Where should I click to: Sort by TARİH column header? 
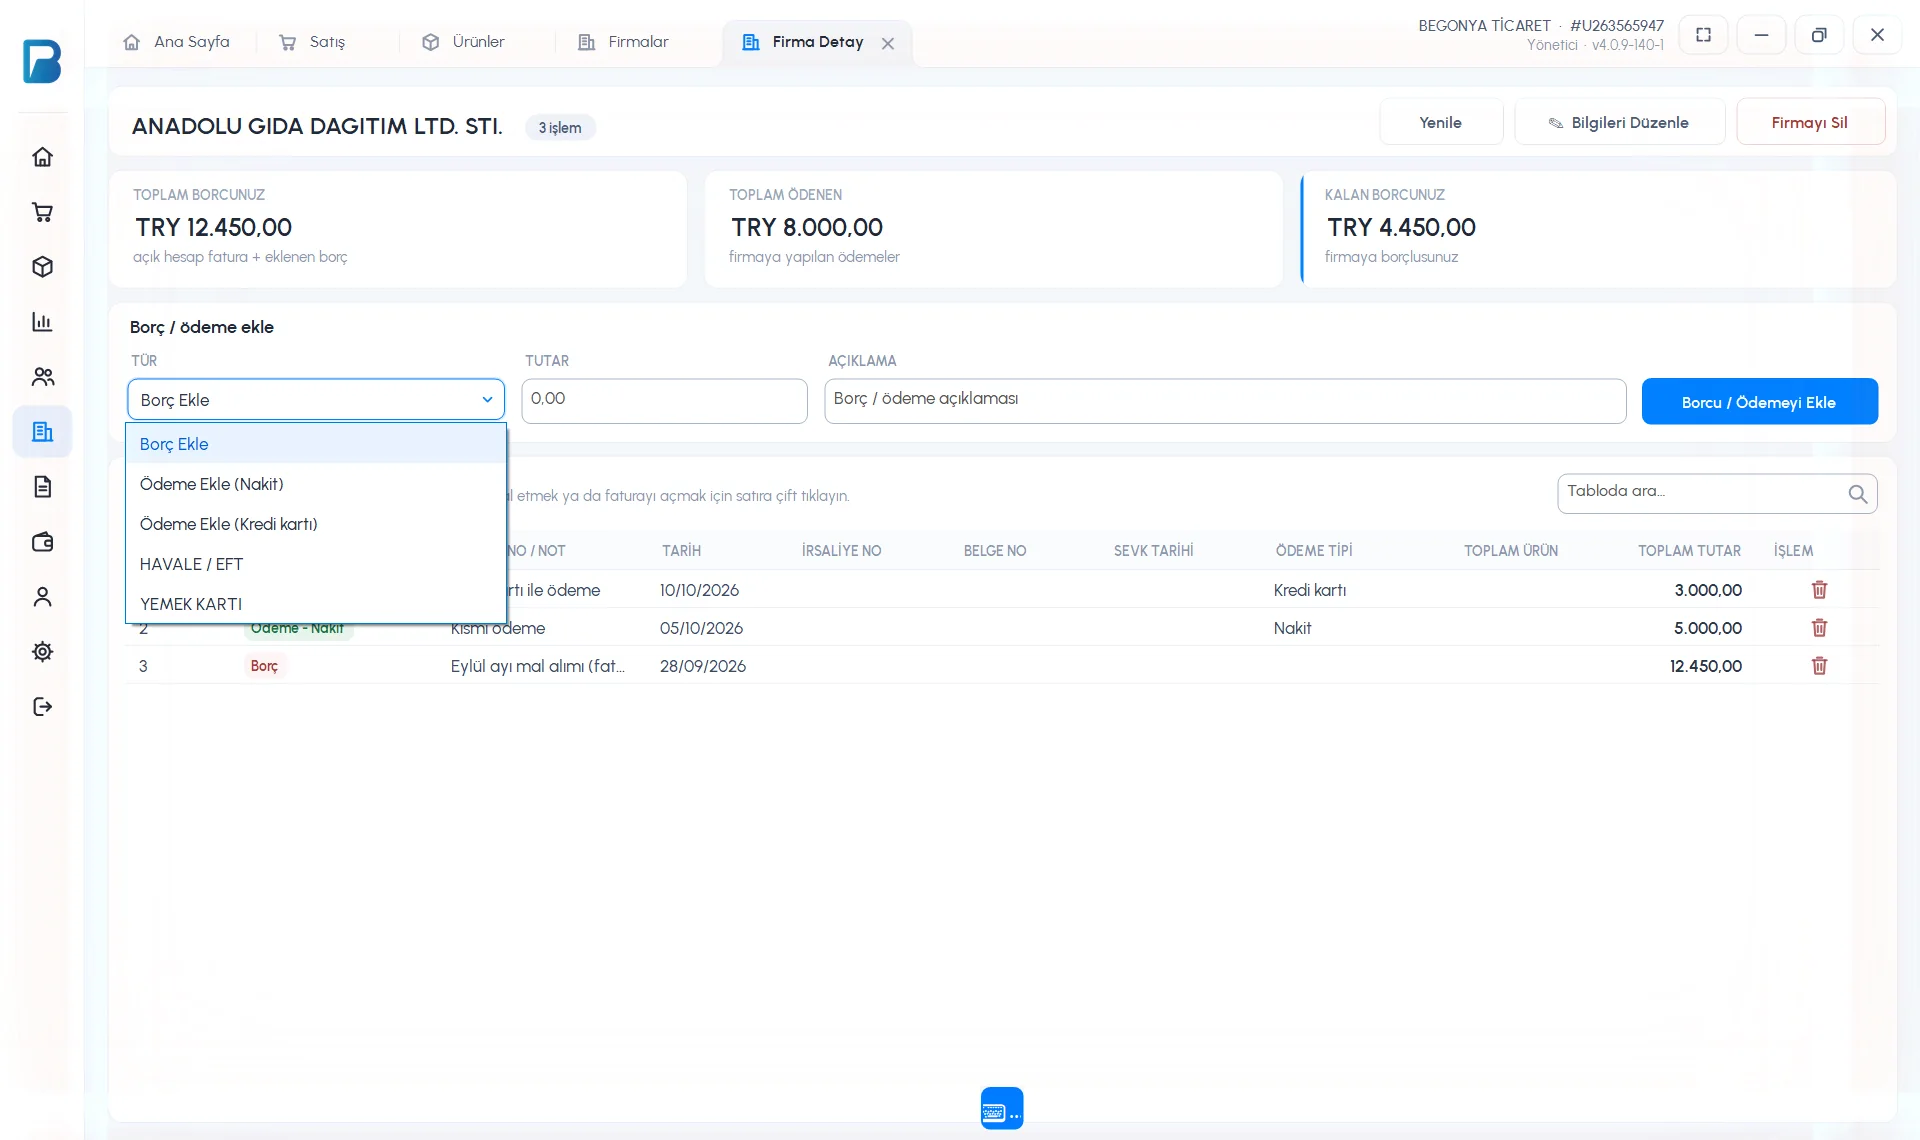[681, 551]
